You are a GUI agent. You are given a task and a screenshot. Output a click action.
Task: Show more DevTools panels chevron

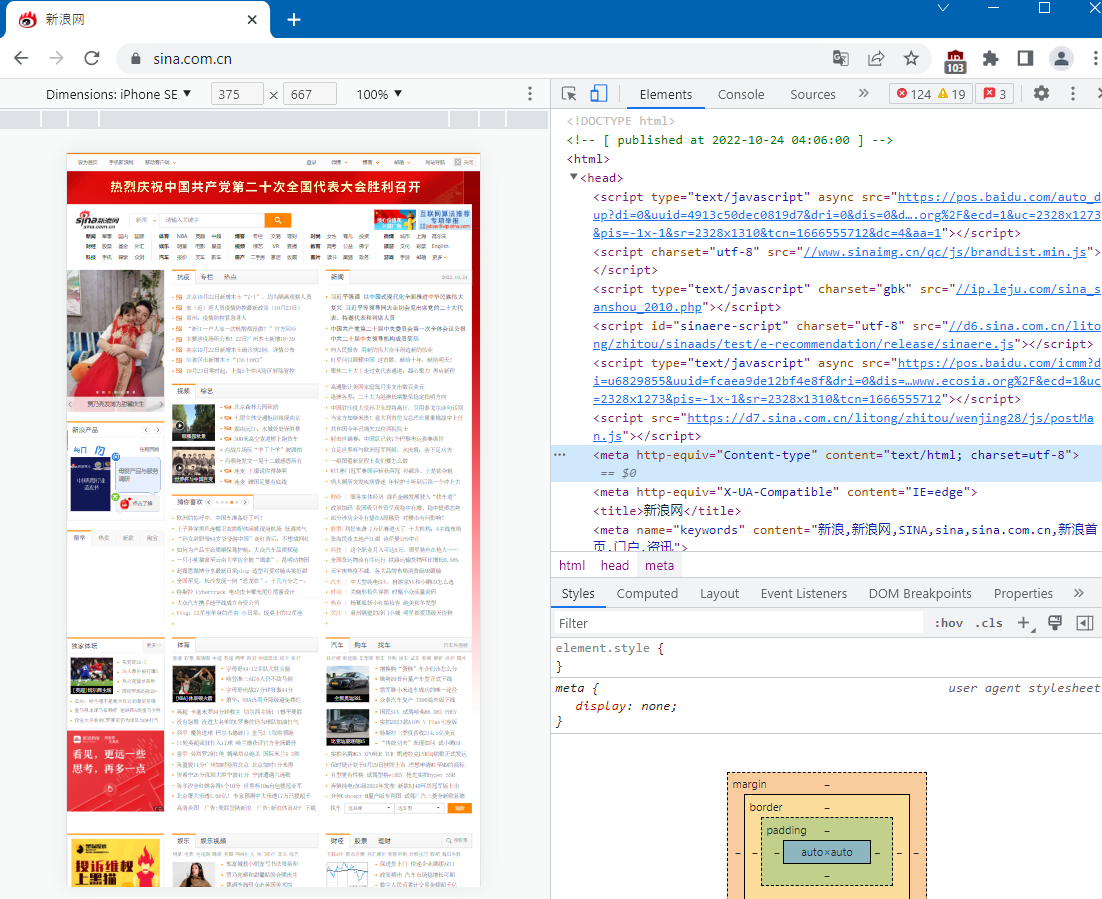click(864, 93)
